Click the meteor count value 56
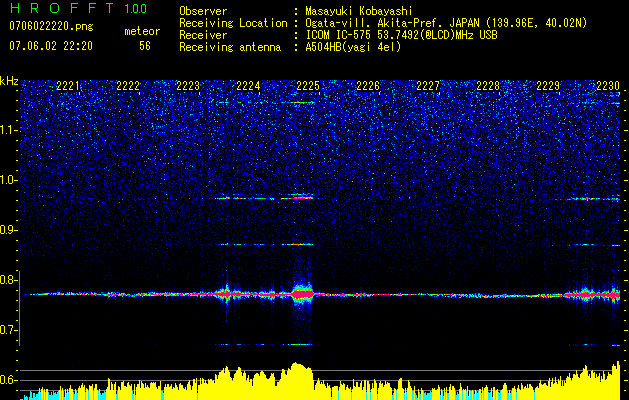 (x=145, y=46)
